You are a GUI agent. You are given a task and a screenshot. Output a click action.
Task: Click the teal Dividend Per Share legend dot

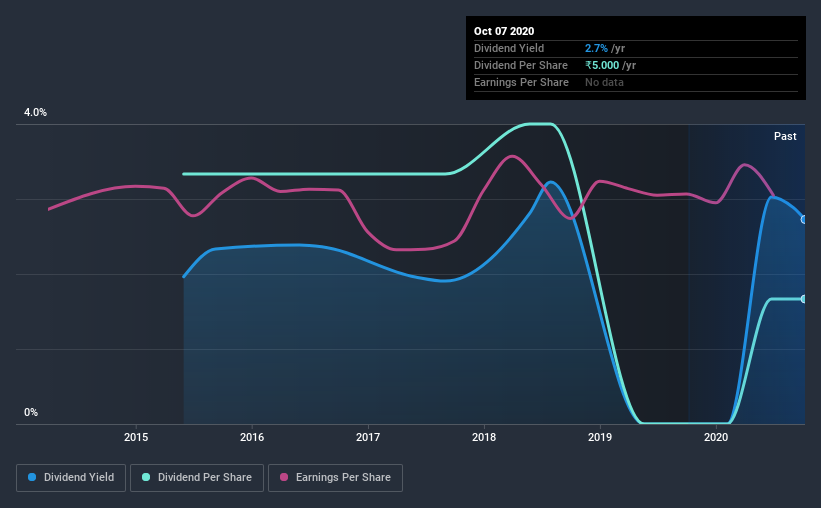[146, 477]
